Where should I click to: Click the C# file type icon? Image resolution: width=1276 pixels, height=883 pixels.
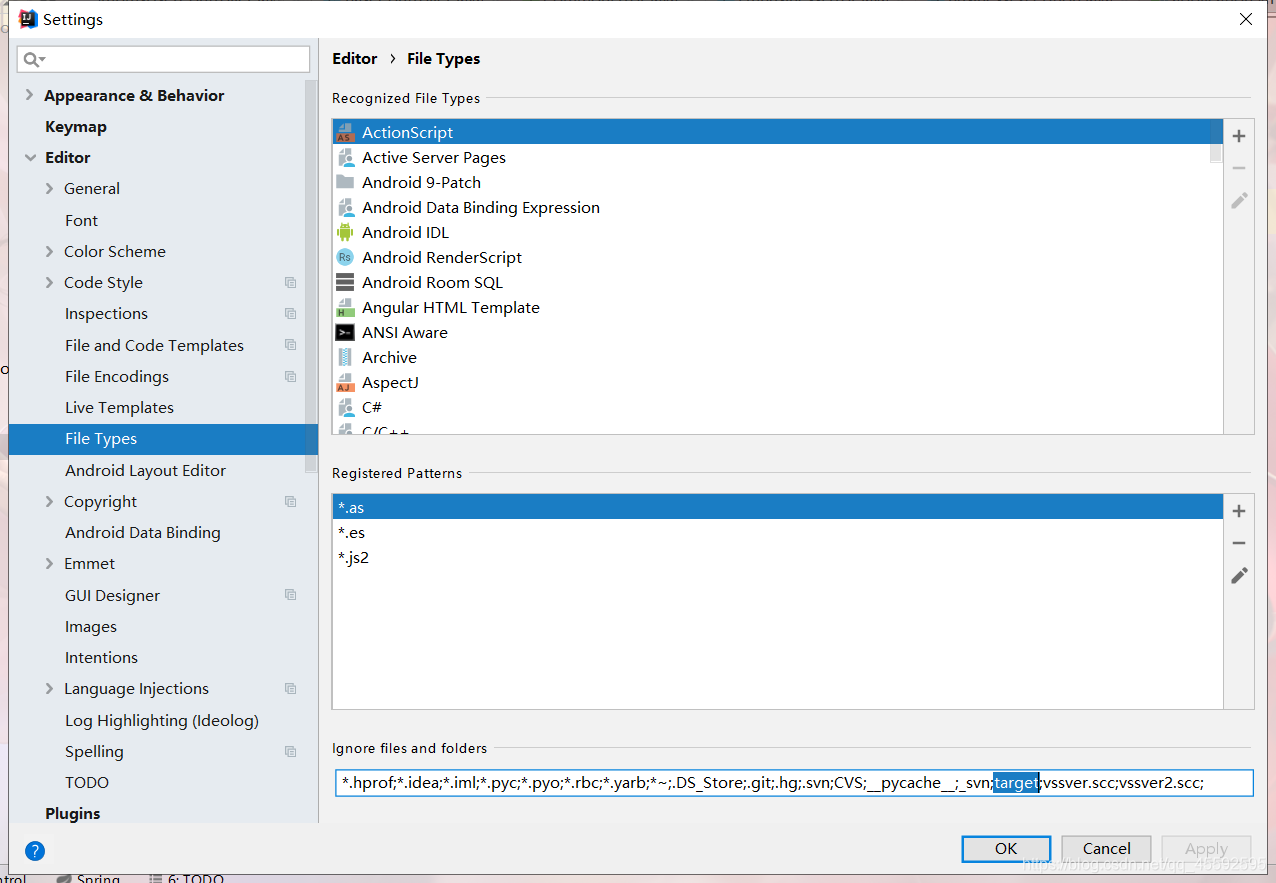point(345,407)
